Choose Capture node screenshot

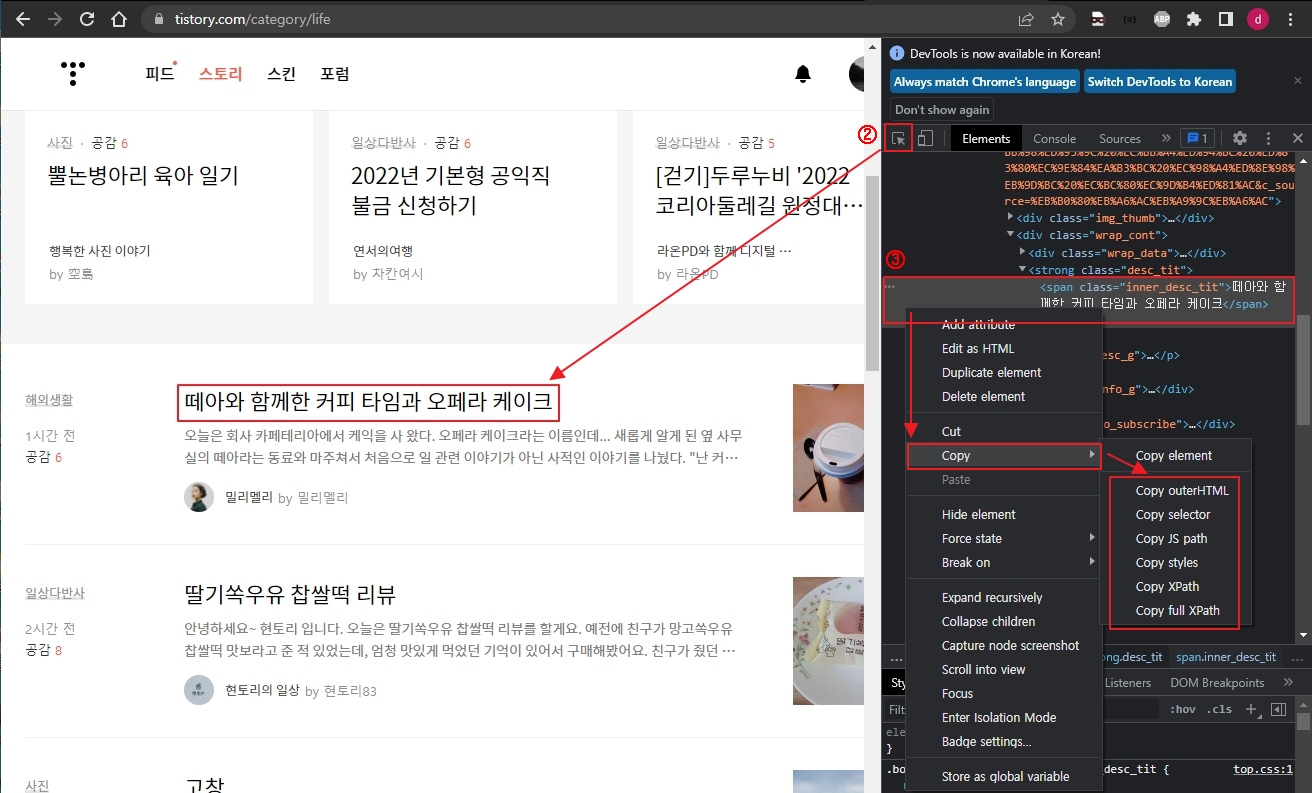(x=1004, y=646)
